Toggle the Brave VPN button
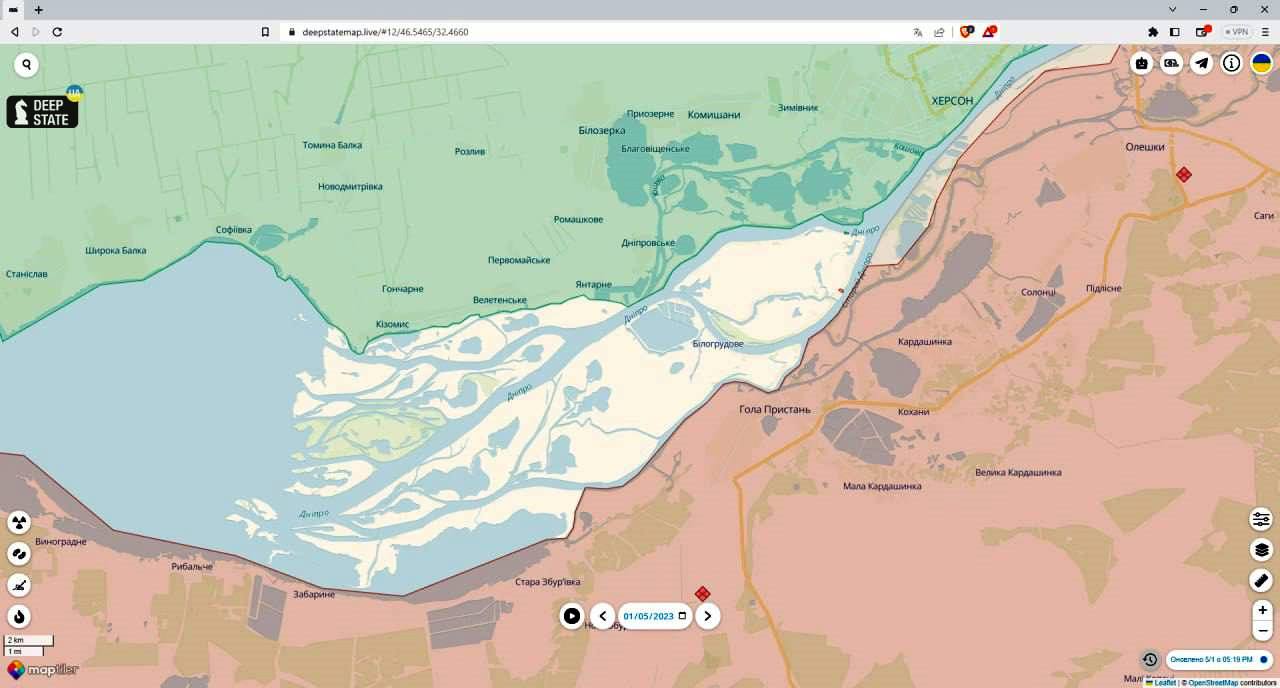This screenshot has width=1280, height=688. tap(1236, 32)
